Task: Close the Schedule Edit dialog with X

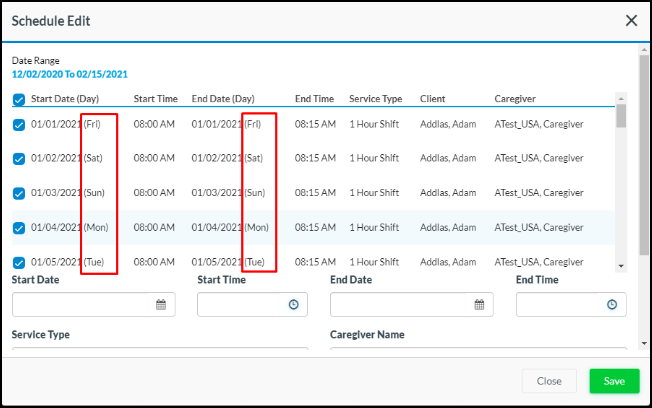Action: 631,20
